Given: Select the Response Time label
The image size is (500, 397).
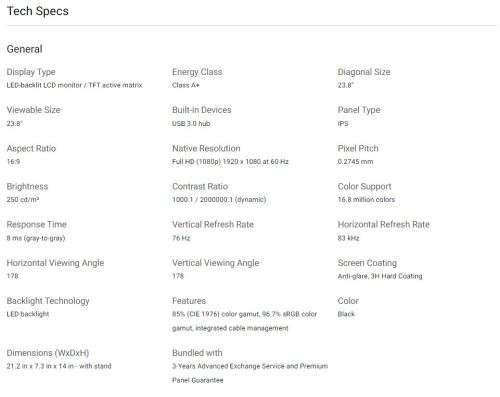Looking at the screenshot, I should click(37, 225).
